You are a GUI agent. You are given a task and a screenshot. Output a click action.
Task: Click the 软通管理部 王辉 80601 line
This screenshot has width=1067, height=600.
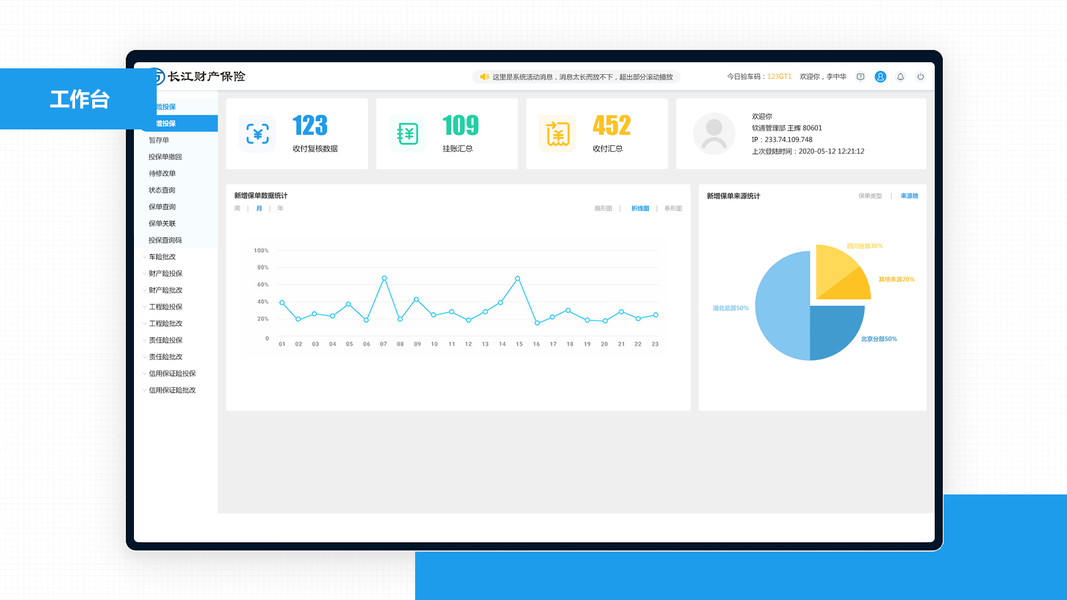coord(787,128)
